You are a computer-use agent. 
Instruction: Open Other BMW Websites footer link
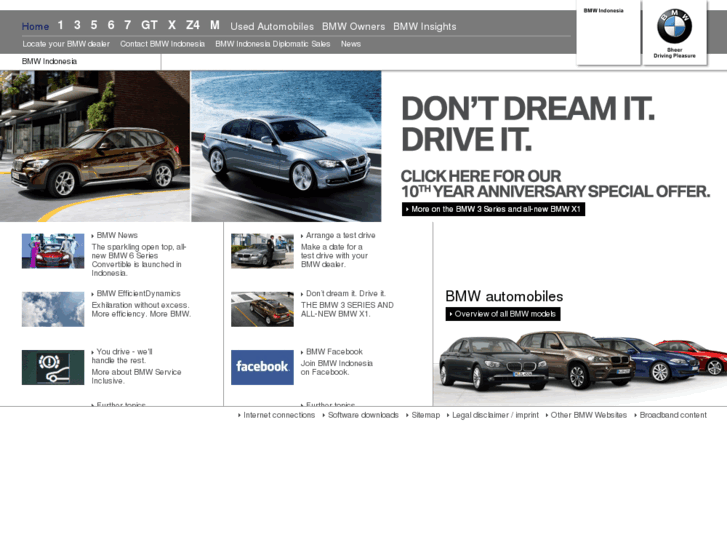(x=588, y=415)
